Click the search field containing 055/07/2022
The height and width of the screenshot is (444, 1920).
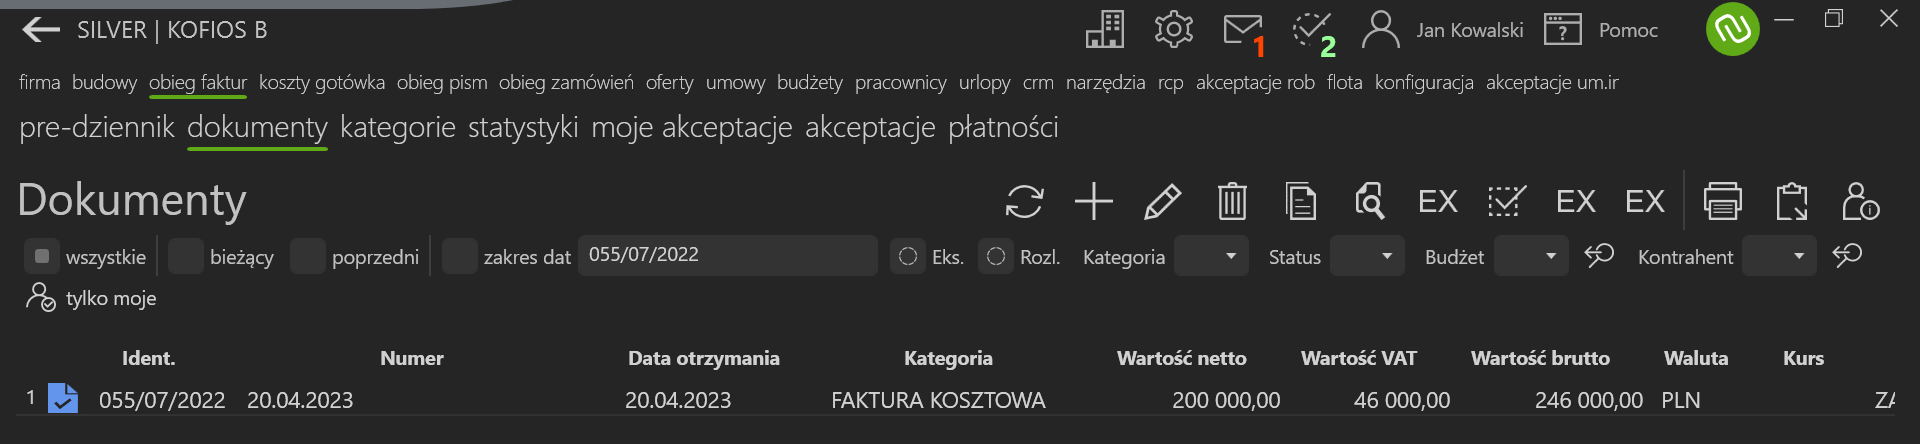728,255
